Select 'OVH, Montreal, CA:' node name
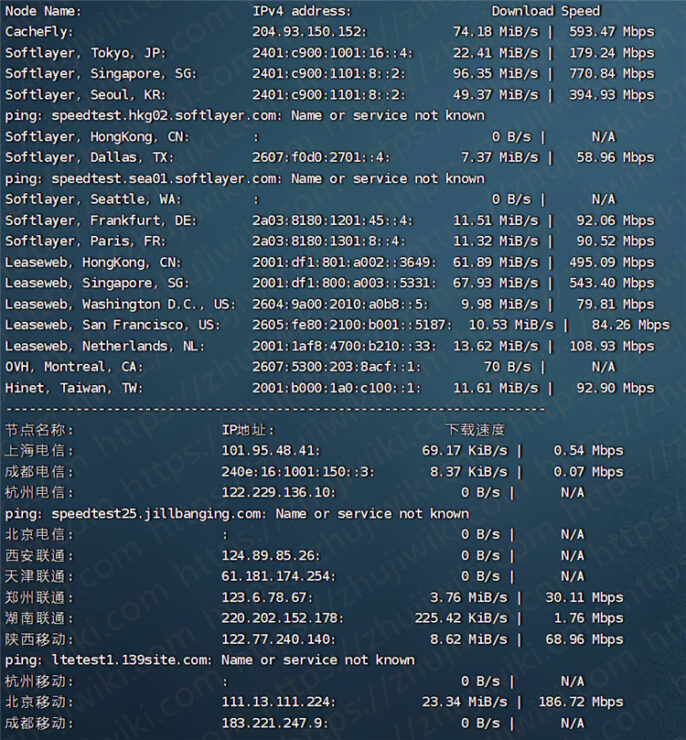The image size is (686, 740). pyautogui.click(x=74, y=367)
